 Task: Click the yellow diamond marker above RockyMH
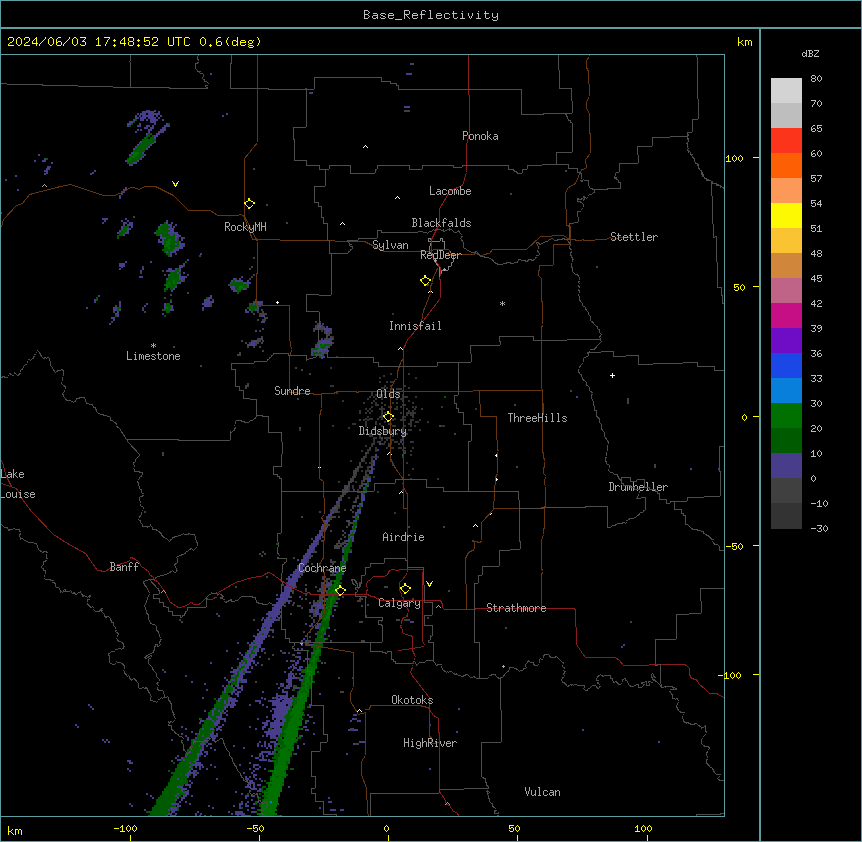250,204
